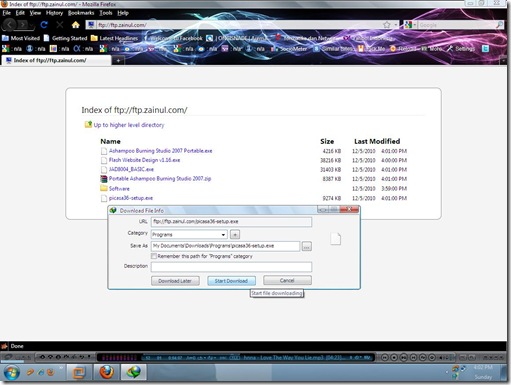Image resolution: width=511 pixels, height=385 pixels.
Task: Click the Windows Start orb
Action: click(x=11, y=373)
